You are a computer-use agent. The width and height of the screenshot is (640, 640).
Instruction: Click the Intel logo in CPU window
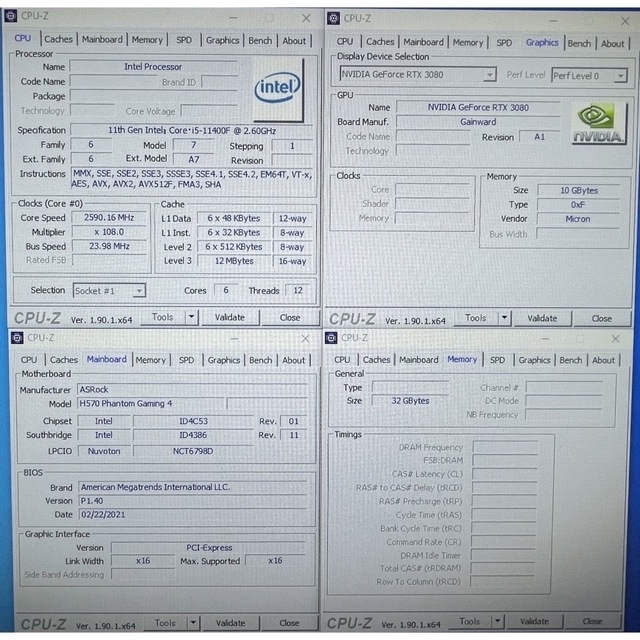pos(278,89)
